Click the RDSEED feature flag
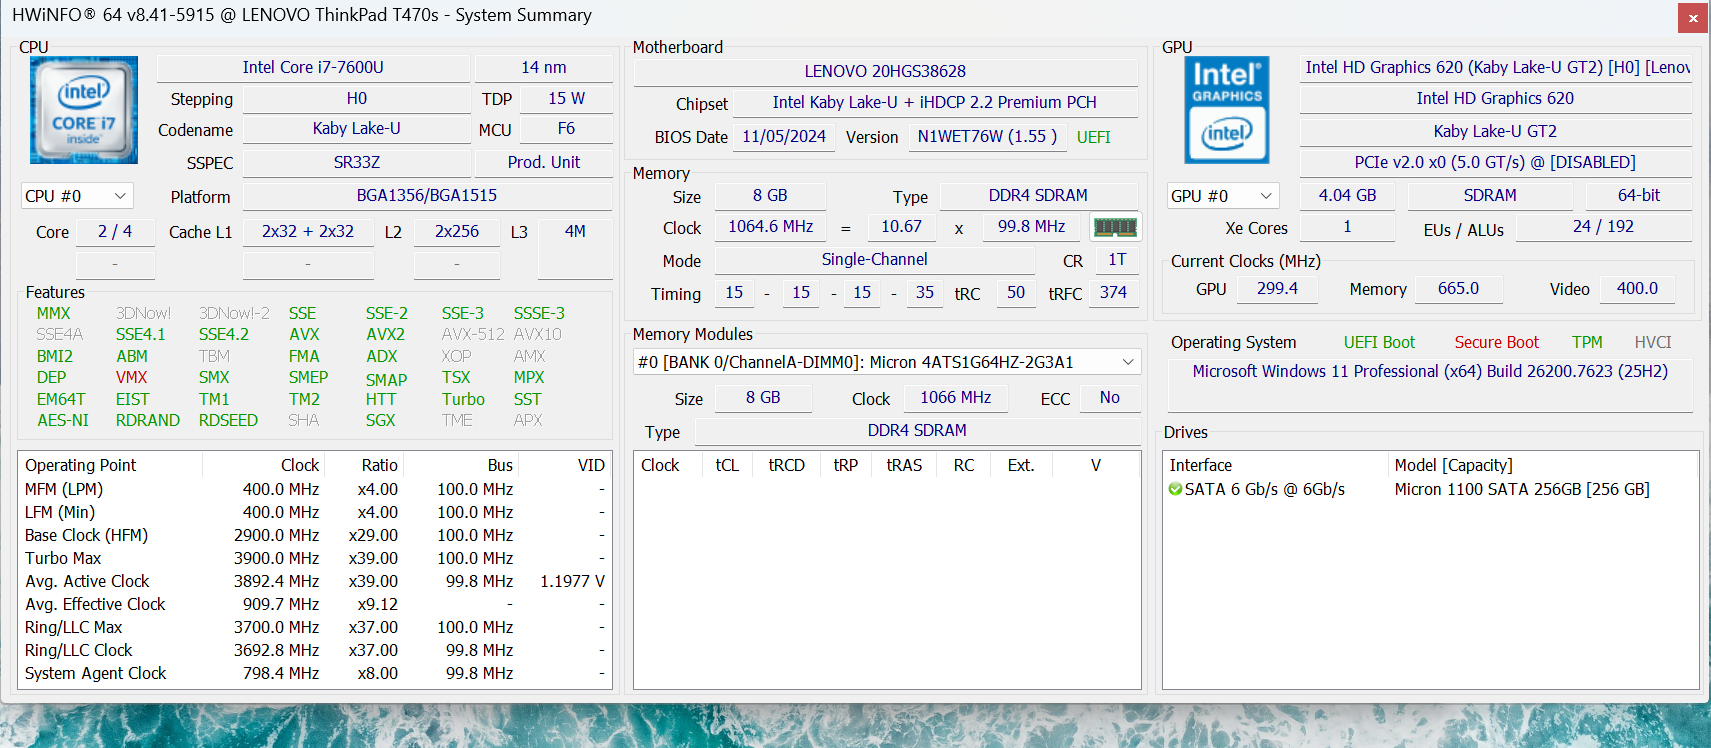The height and width of the screenshot is (748, 1711). tap(228, 421)
